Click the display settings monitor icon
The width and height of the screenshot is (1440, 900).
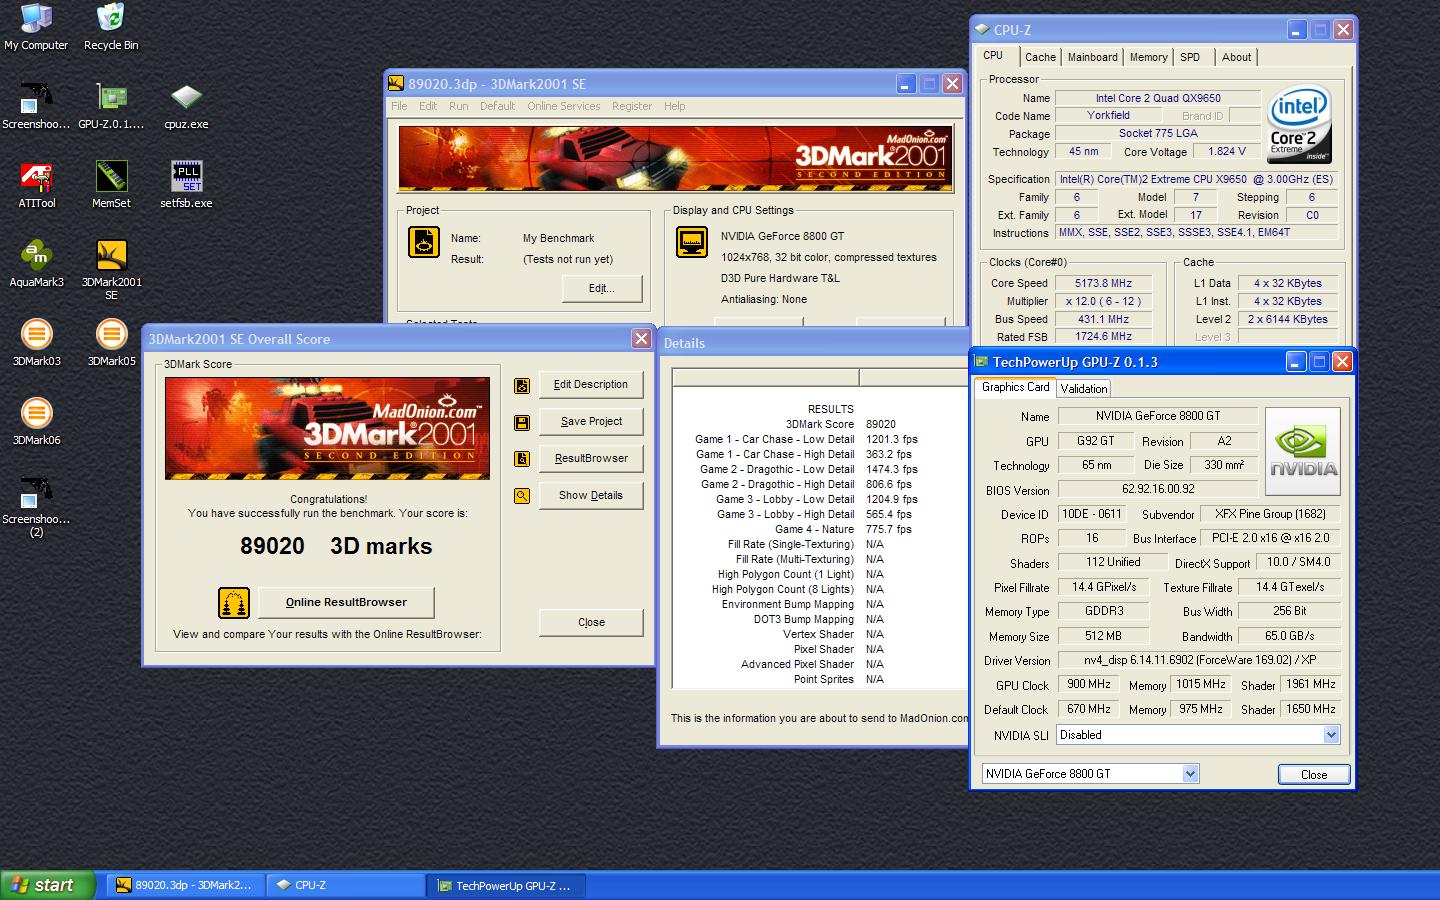click(692, 243)
